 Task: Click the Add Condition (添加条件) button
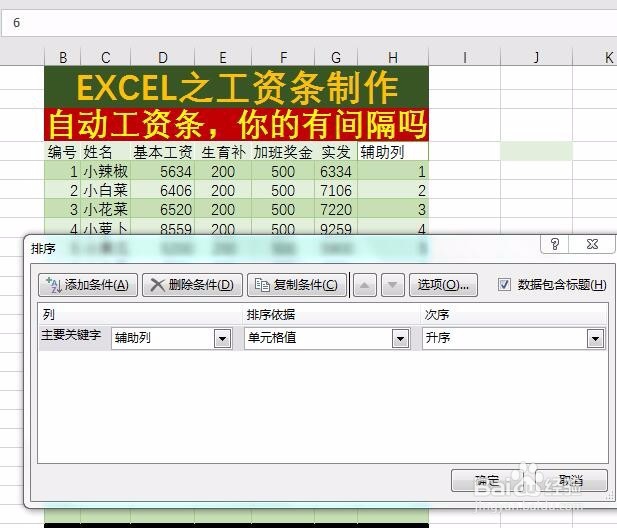point(88,285)
